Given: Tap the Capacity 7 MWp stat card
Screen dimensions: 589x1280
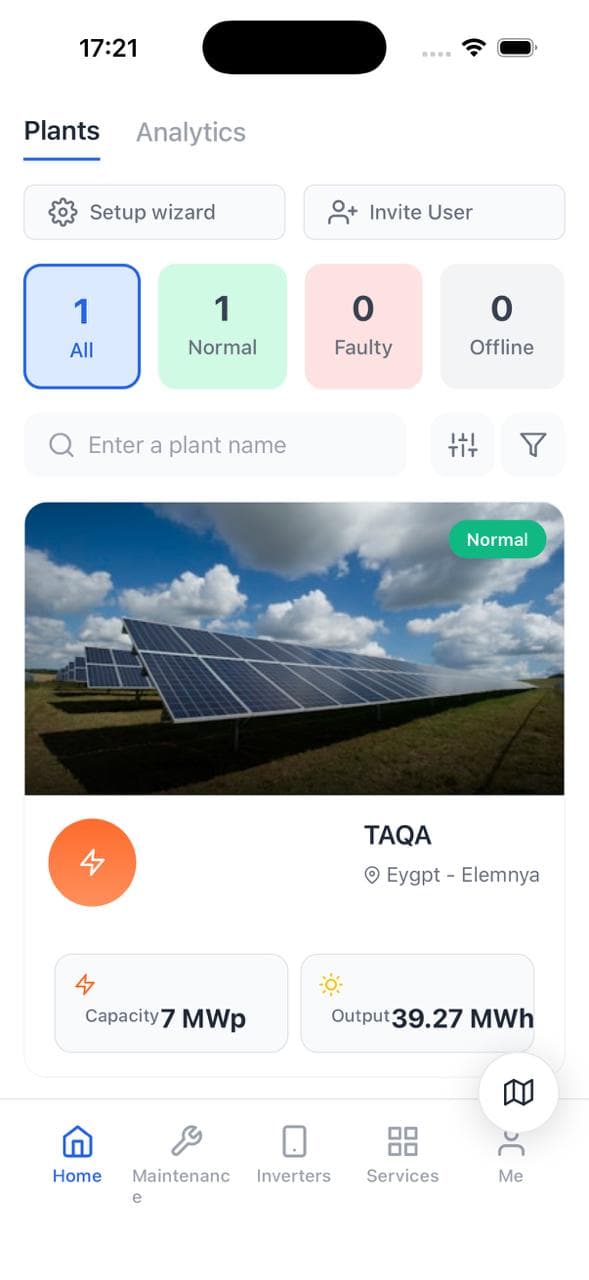Looking at the screenshot, I should pyautogui.click(x=170, y=1003).
